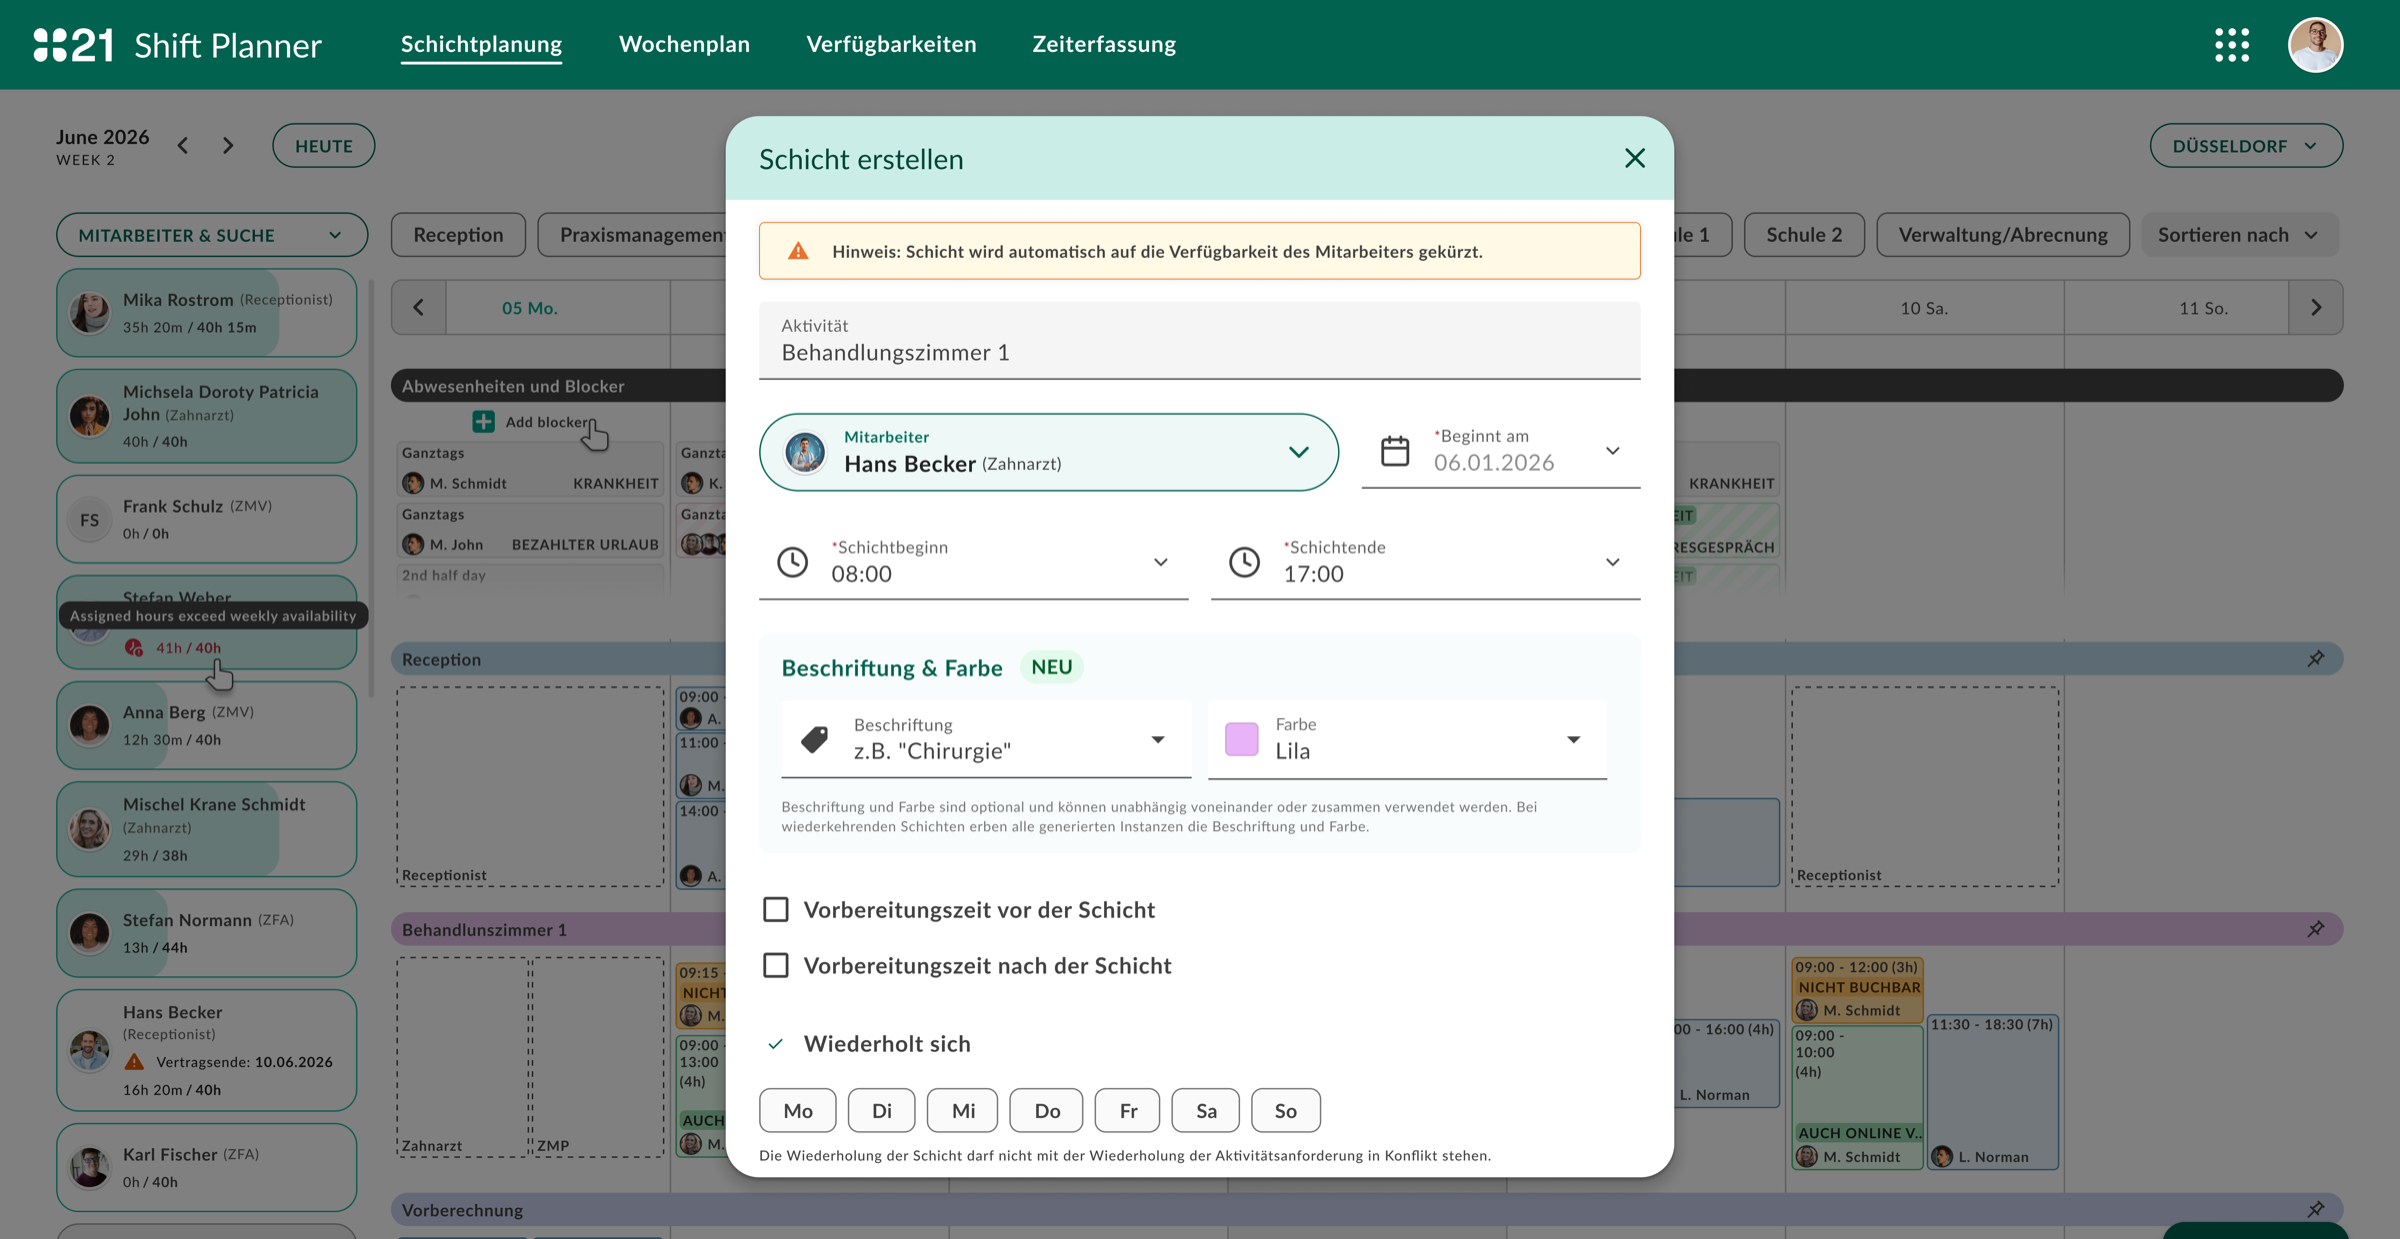Open the apps grid icon
The width and height of the screenshot is (2400, 1239).
point(2232,45)
